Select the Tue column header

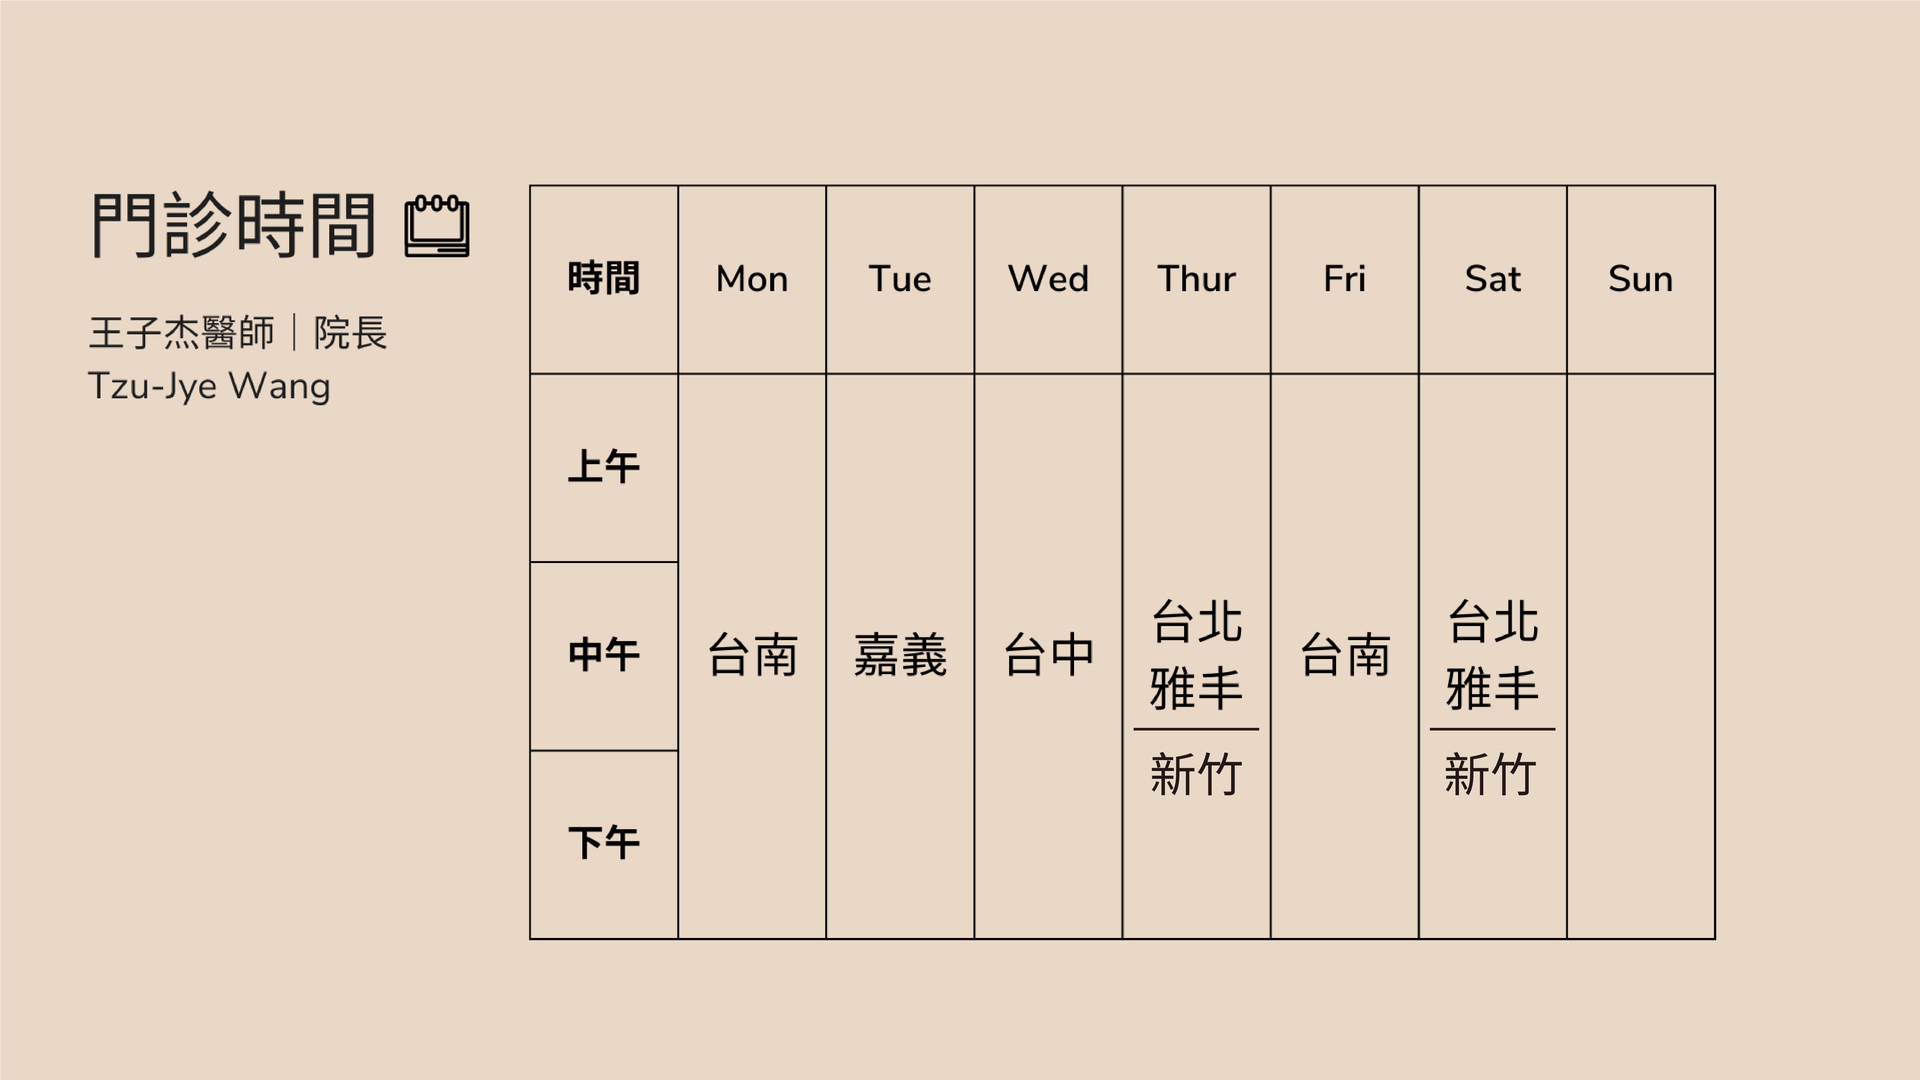pos(897,280)
